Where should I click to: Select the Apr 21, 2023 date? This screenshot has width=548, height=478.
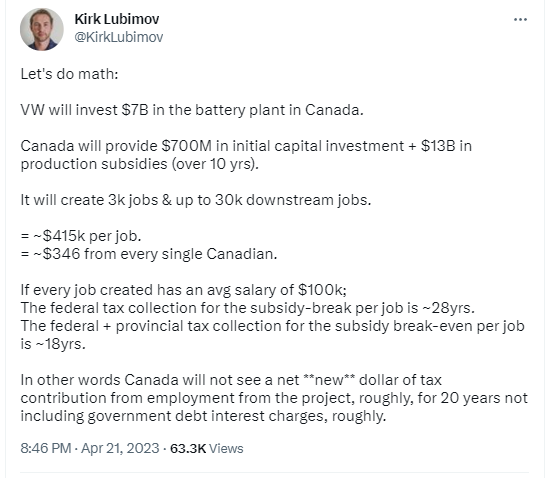point(120,448)
